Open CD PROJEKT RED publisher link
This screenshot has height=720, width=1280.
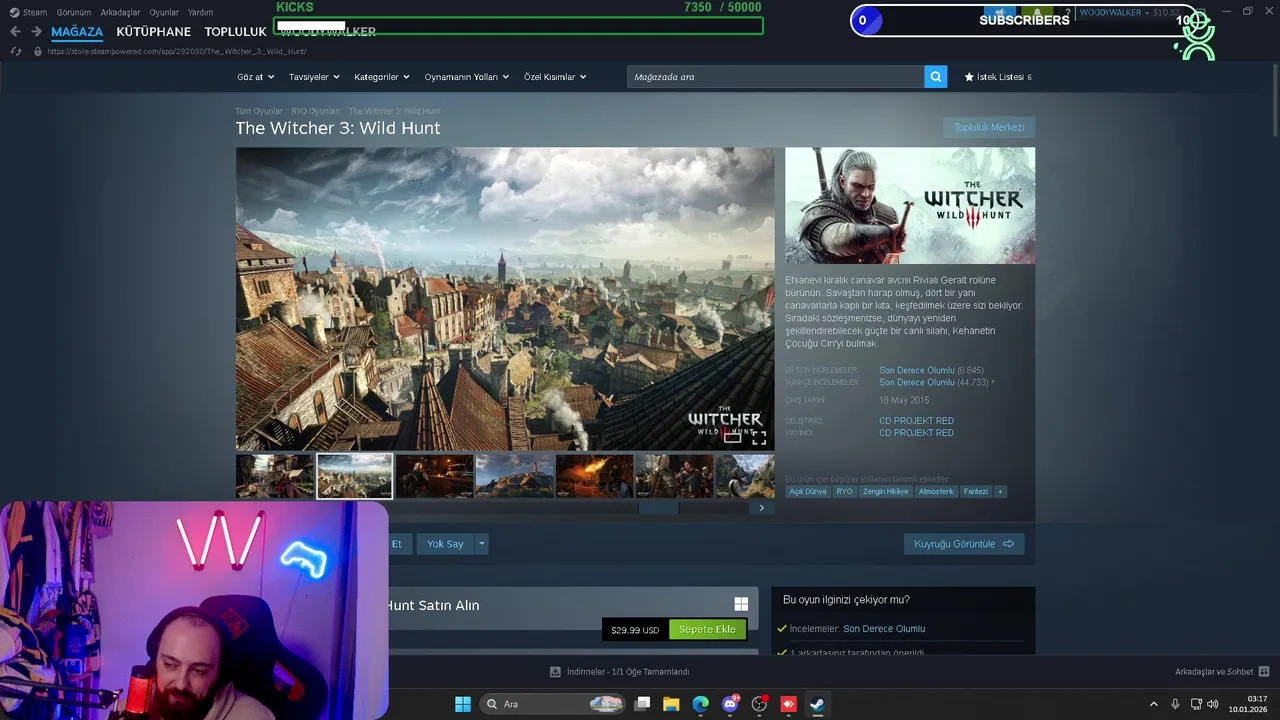coord(916,433)
